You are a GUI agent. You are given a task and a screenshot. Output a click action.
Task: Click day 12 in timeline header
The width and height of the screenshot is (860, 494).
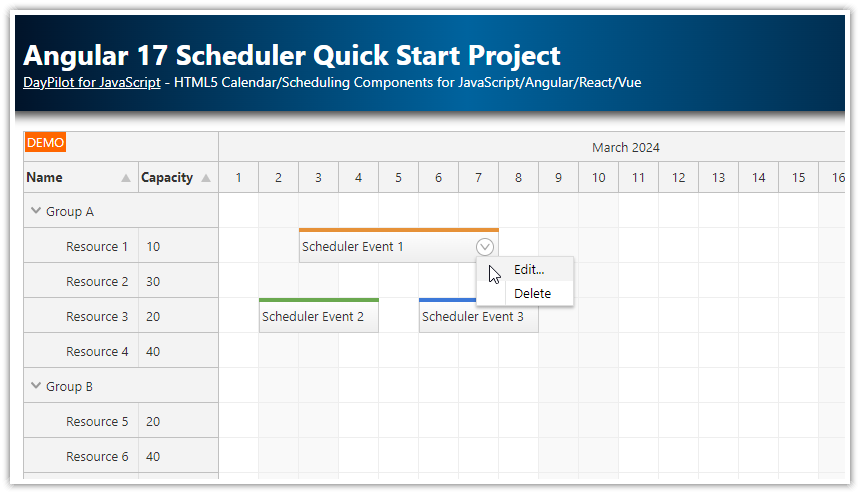click(678, 177)
